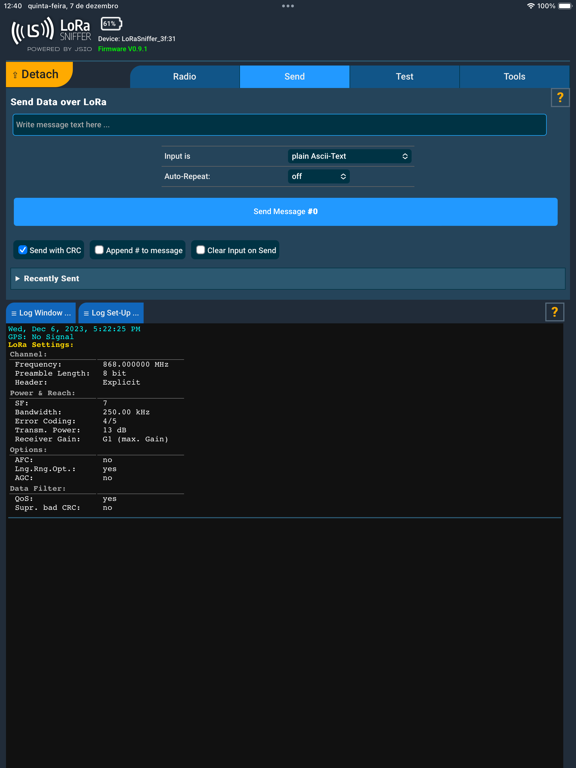Click the 868.000000 MHz frequency value
The height and width of the screenshot is (768, 576).
pyautogui.click(x=136, y=364)
